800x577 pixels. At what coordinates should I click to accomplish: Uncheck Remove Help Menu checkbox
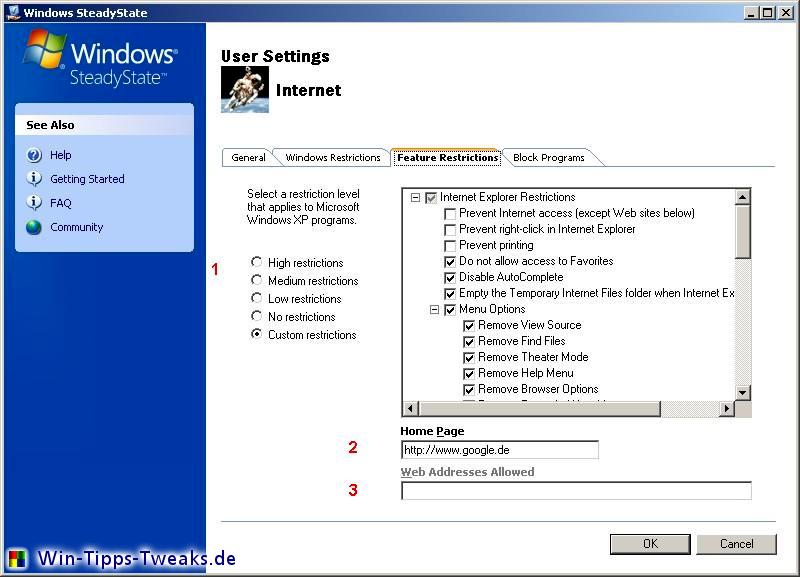point(469,374)
